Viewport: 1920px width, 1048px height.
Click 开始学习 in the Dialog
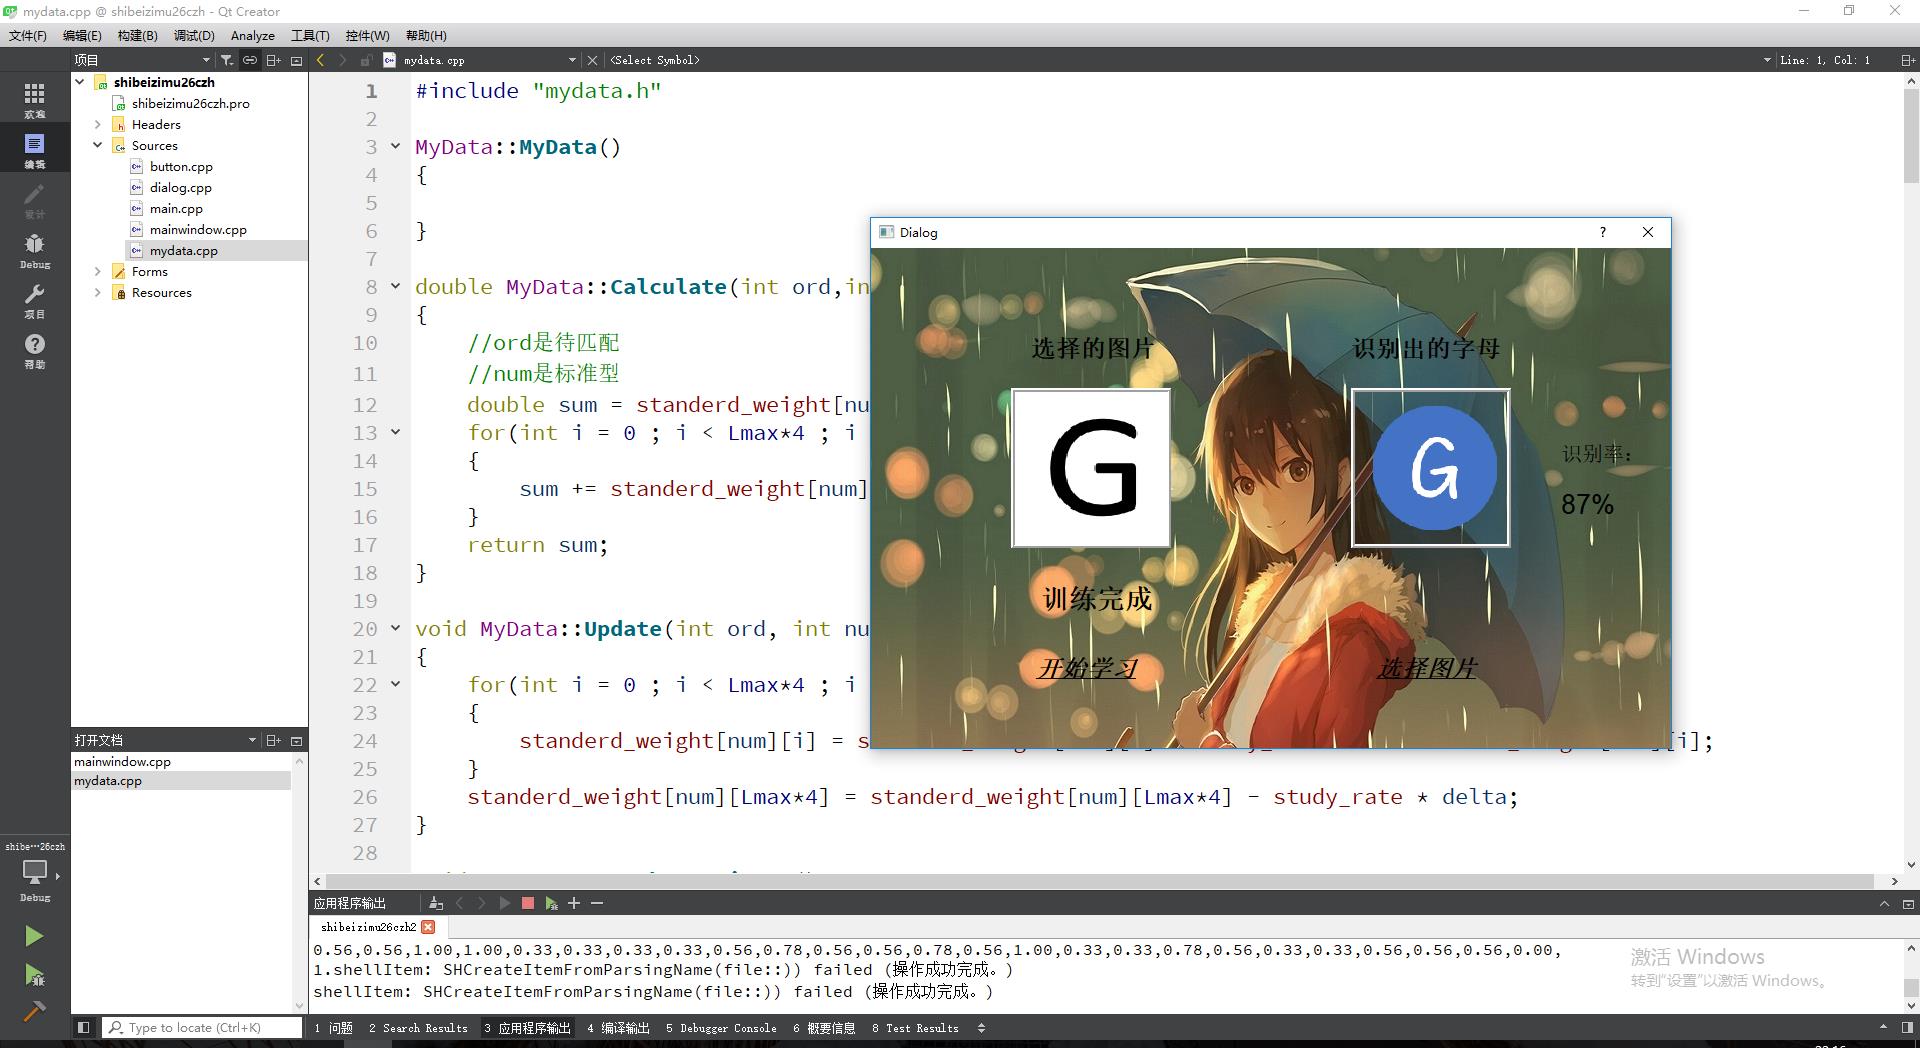tap(1087, 668)
